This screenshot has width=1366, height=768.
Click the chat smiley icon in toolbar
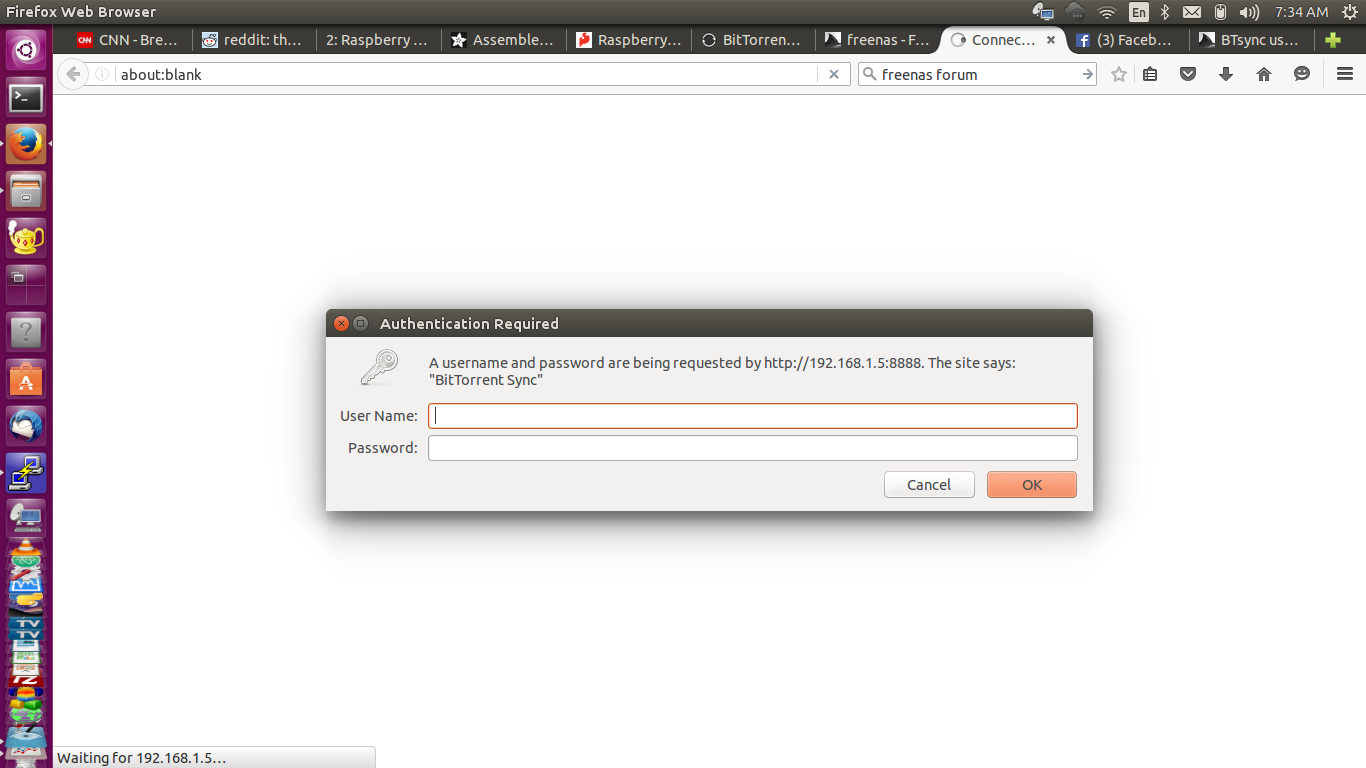pos(1302,74)
